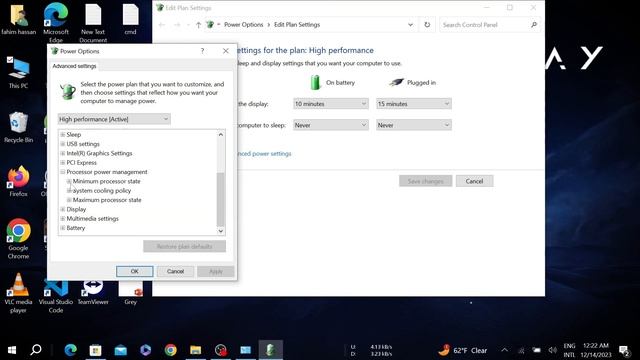Expand the Display settings node
Image resolution: width=640 pixels, height=360 pixels.
click(63, 209)
